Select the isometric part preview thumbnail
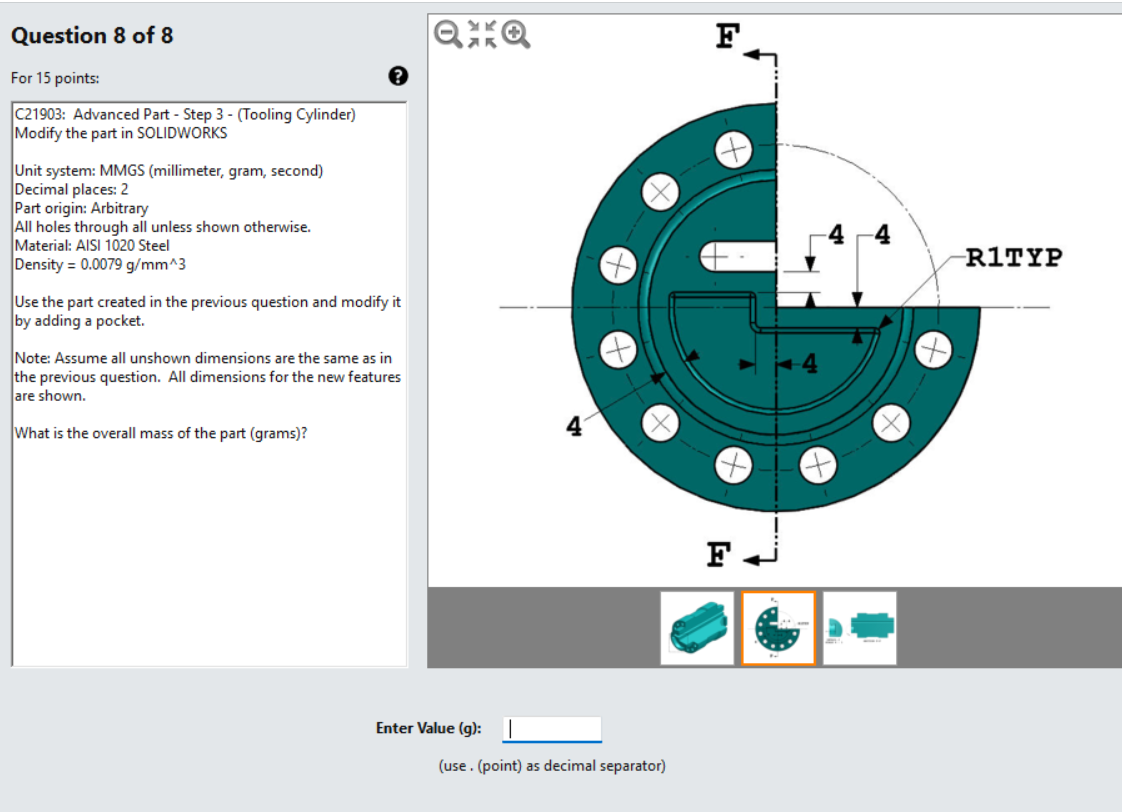Screen dimensions: 1122x812 click(x=697, y=627)
